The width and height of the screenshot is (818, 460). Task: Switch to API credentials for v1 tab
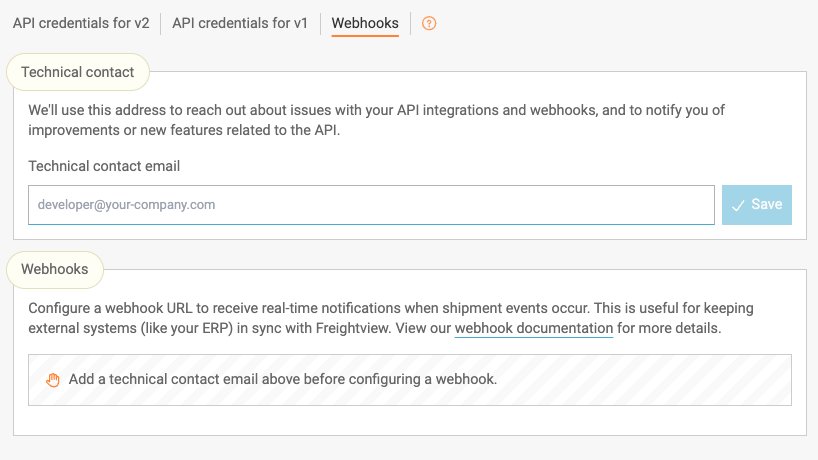pos(240,23)
